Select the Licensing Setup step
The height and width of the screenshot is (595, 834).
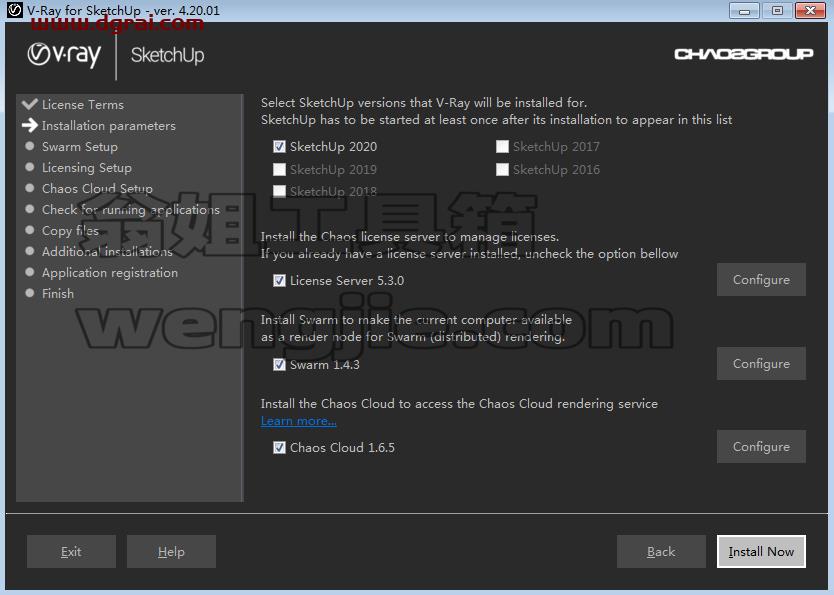point(87,167)
